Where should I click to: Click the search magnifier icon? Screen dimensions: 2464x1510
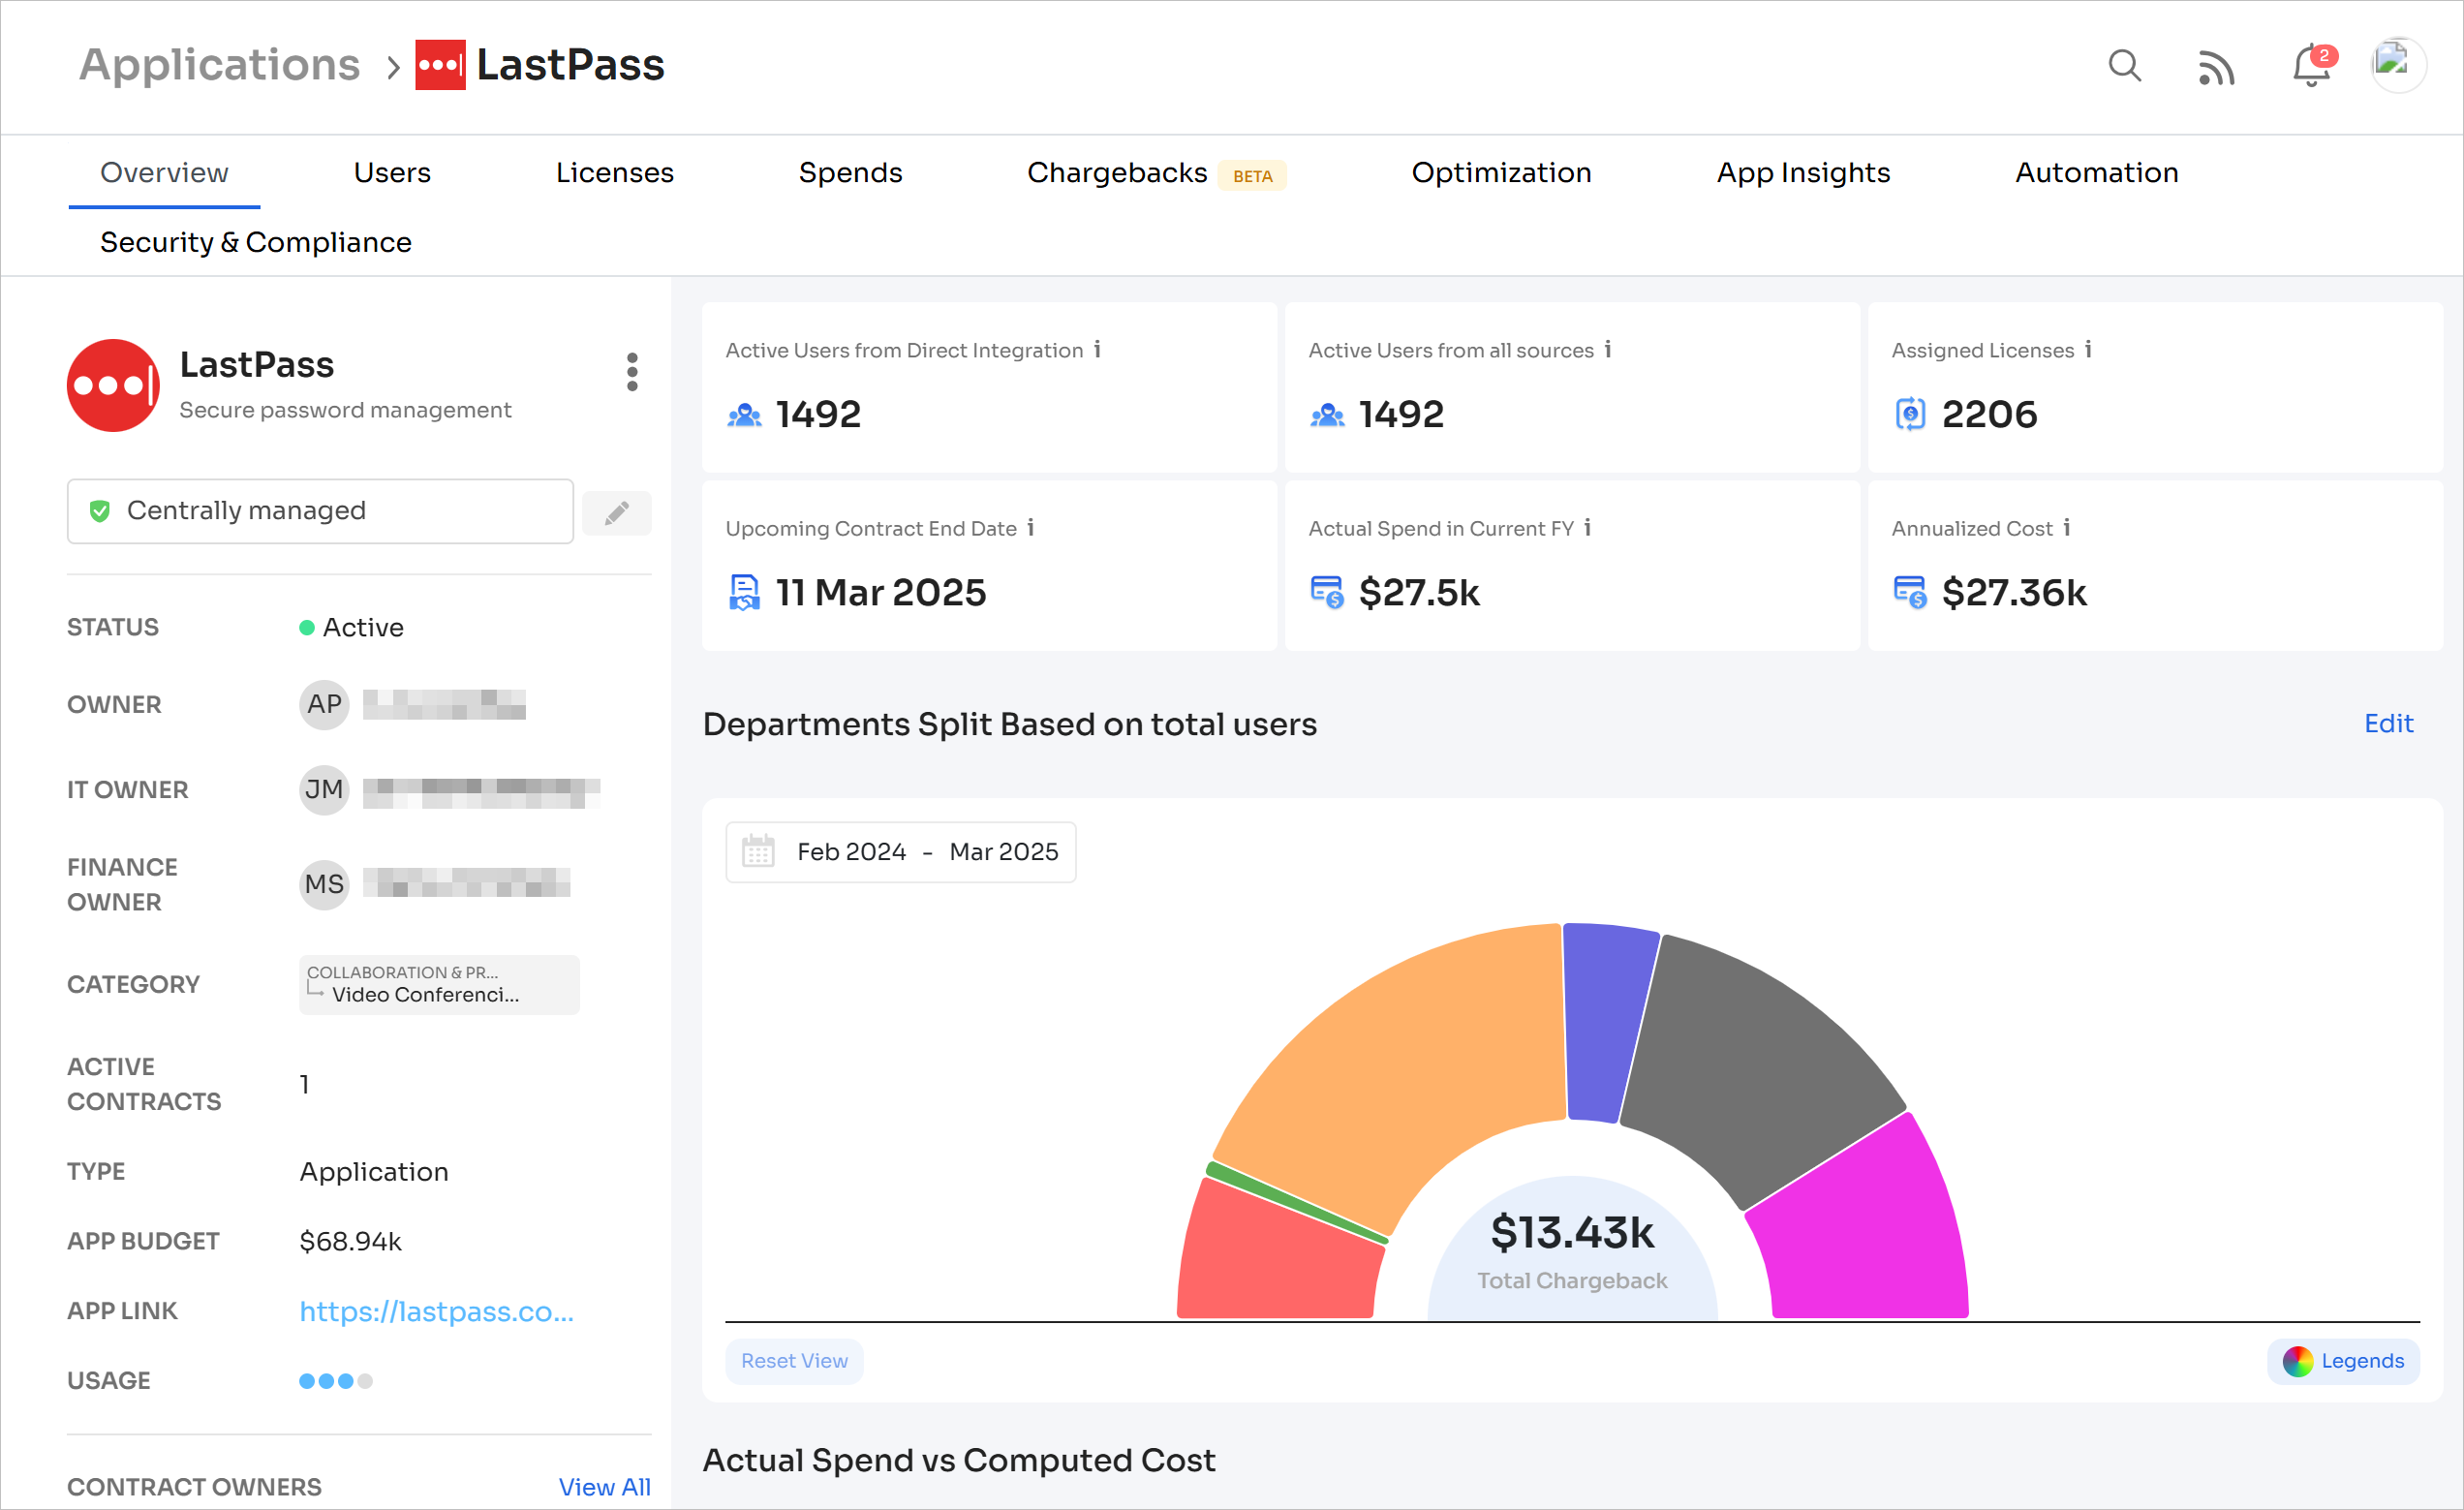coord(2124,66)
